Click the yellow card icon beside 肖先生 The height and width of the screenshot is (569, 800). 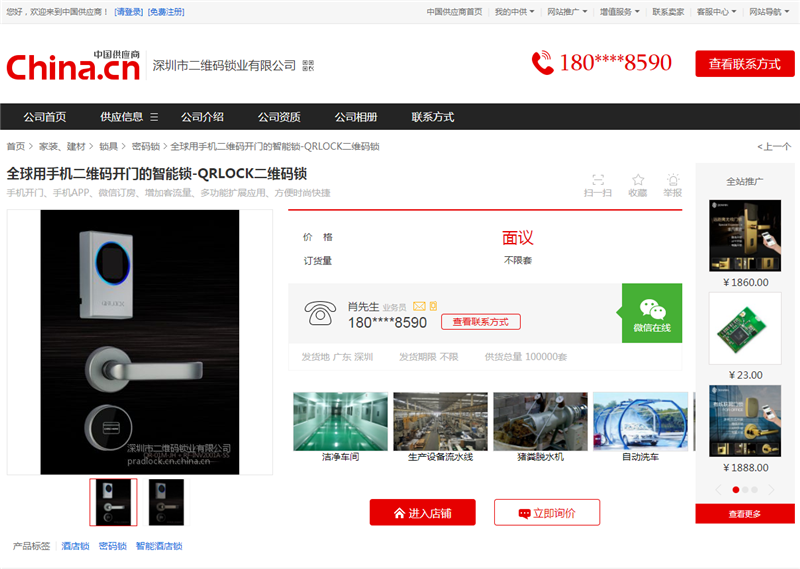point(433,306)
